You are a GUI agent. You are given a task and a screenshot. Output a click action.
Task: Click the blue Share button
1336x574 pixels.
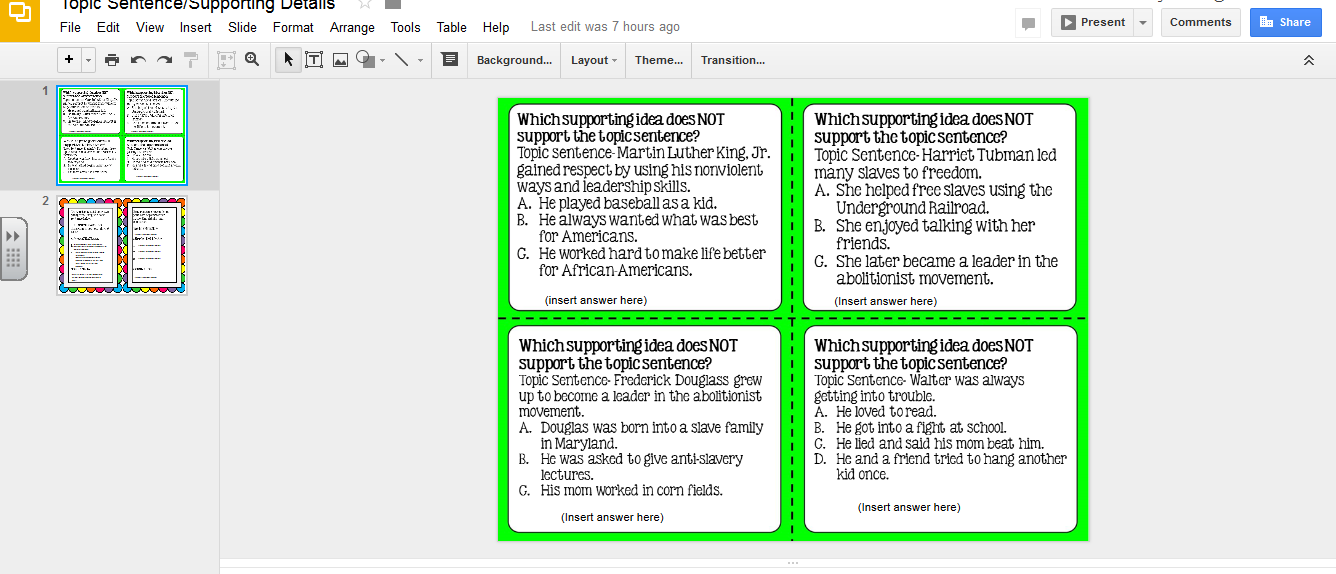tap(1285, 22)
